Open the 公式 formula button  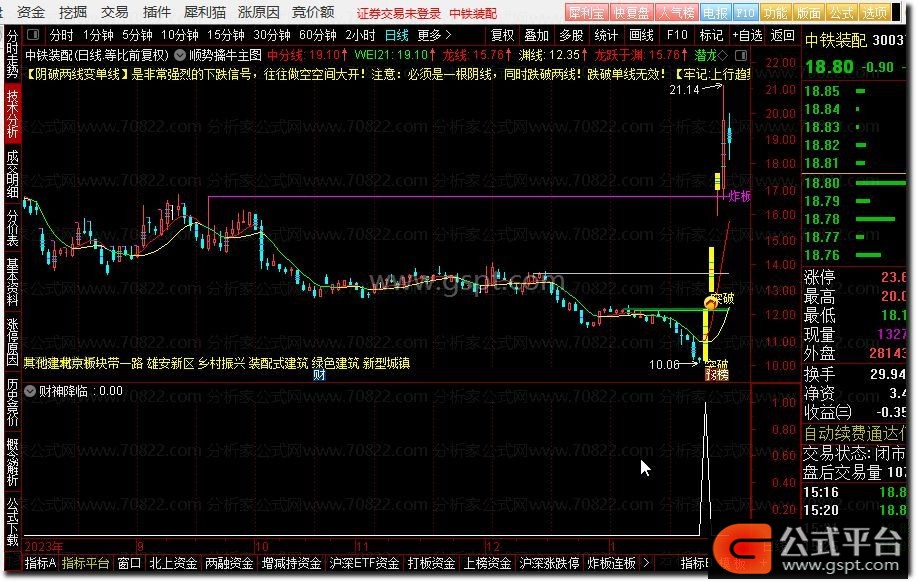coord(842,12)
